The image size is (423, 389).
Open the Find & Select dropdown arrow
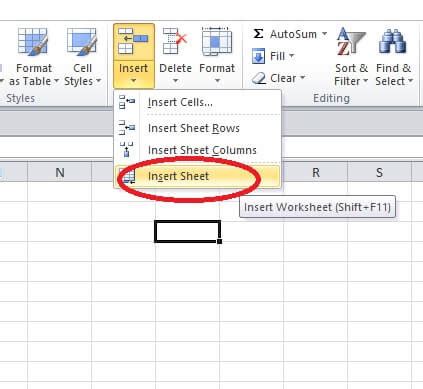[410, 81]
